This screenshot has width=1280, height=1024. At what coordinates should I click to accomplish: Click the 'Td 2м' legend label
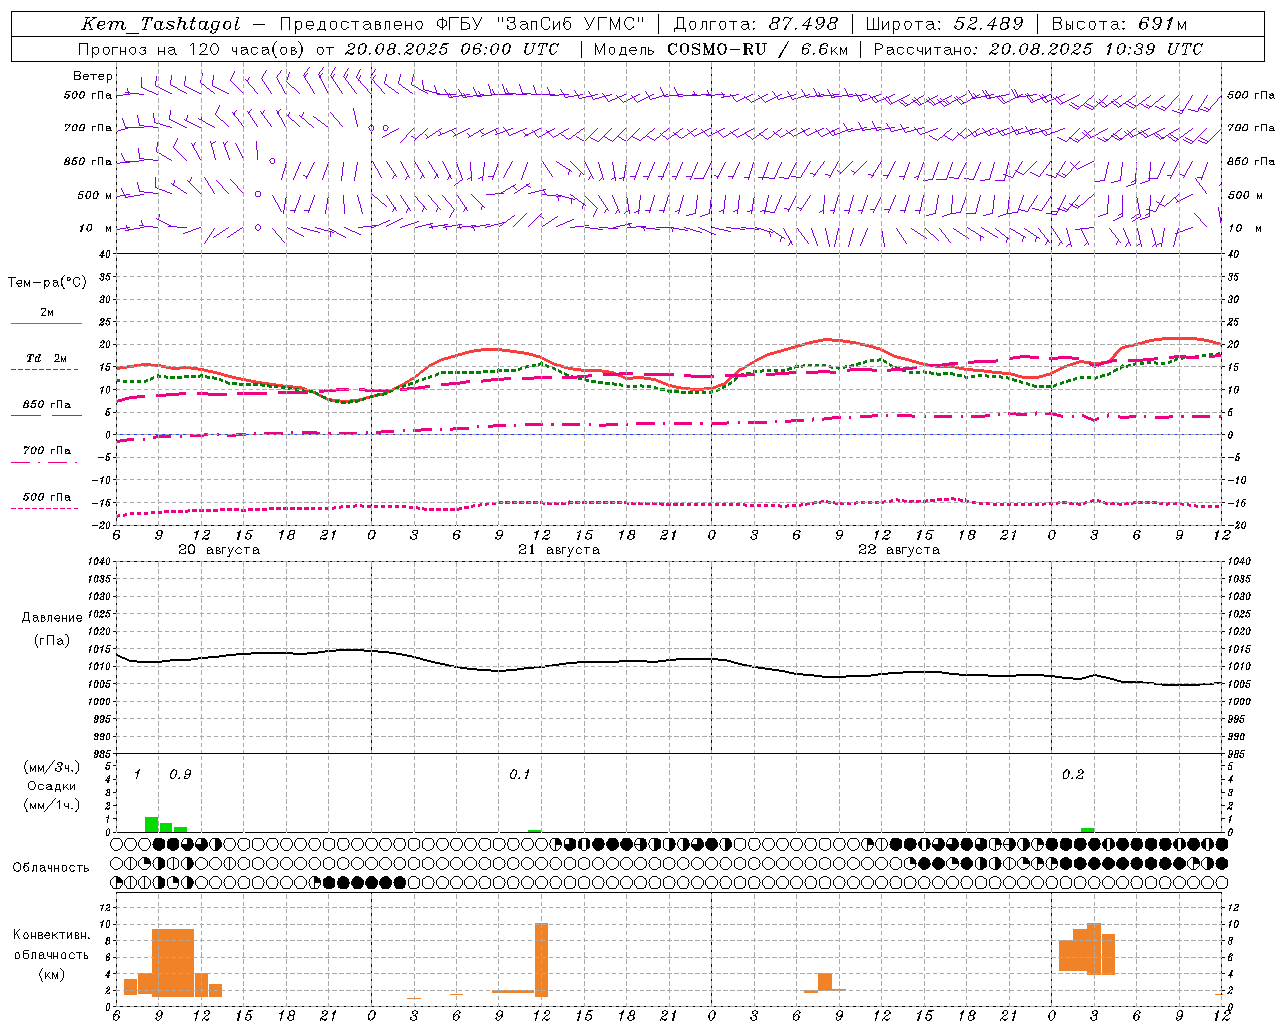tap(46, 358)
